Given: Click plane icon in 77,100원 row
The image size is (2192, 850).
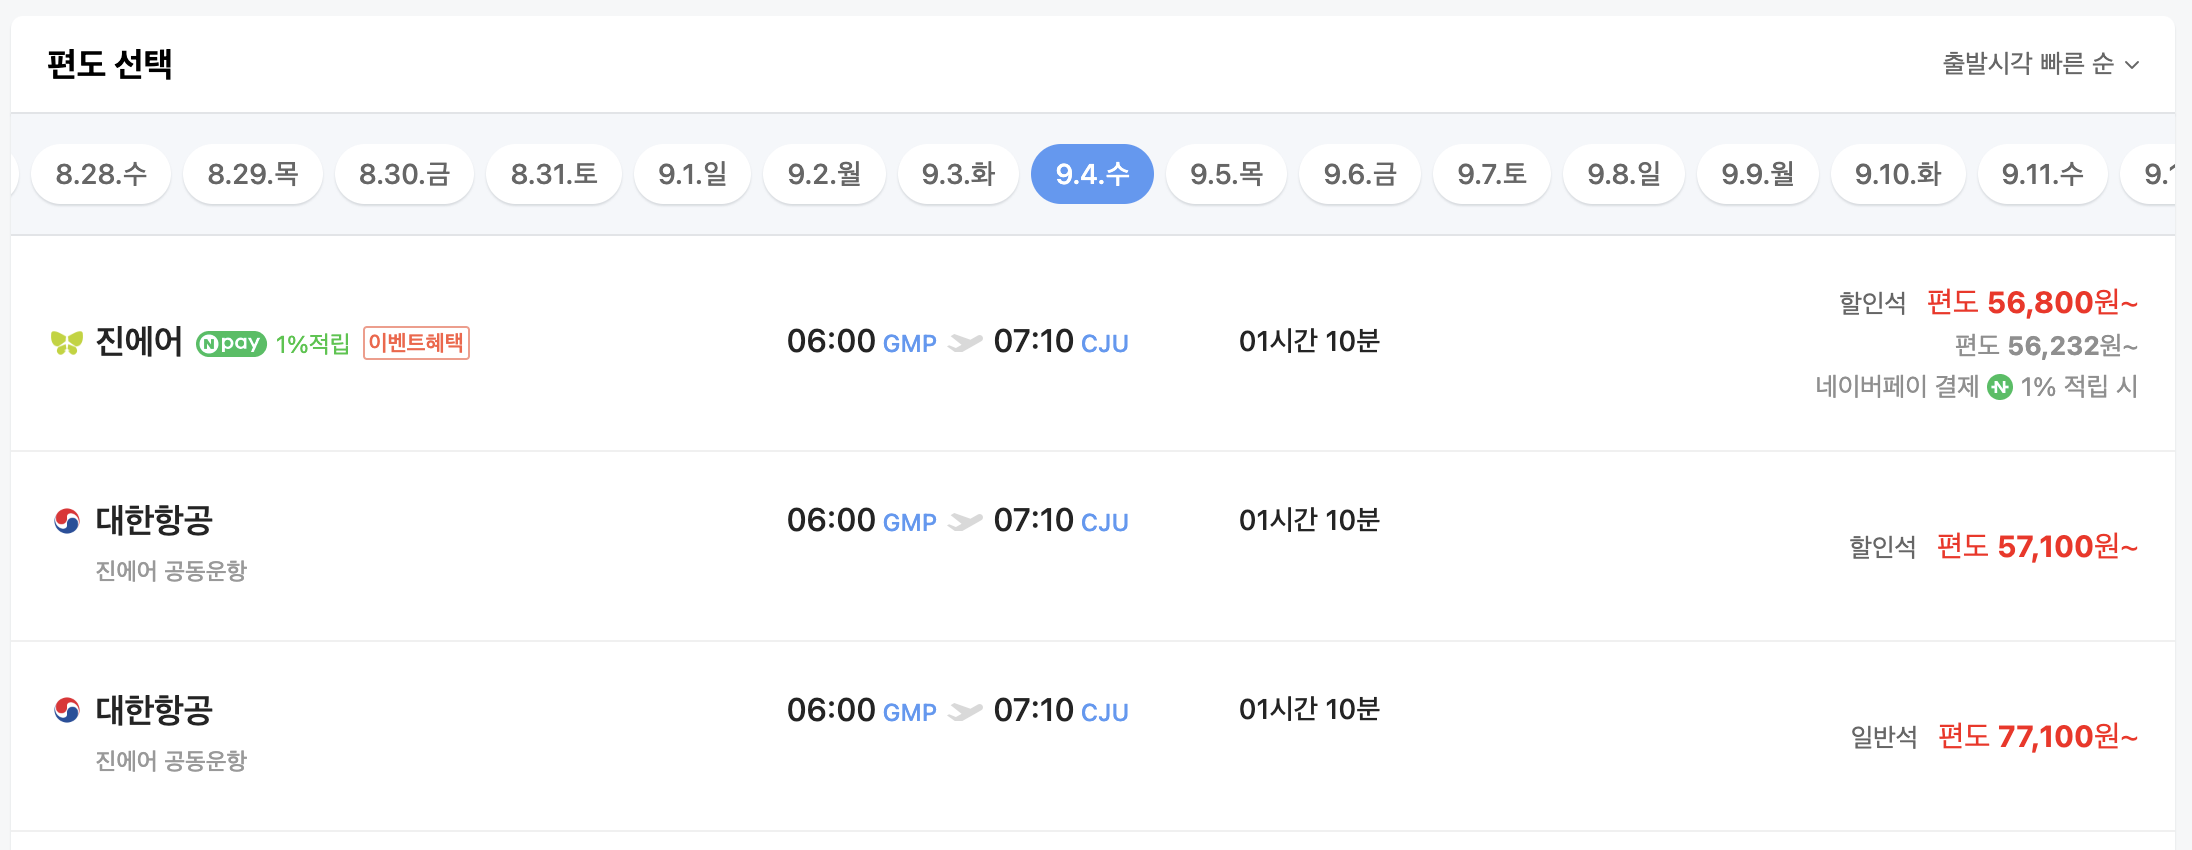Looking at the screenshot, I should 965,712.
